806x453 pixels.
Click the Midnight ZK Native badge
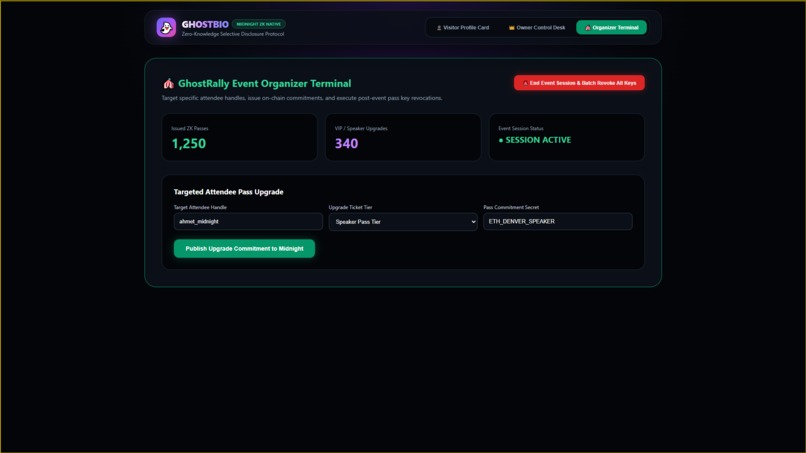click(x=259, y=24)
